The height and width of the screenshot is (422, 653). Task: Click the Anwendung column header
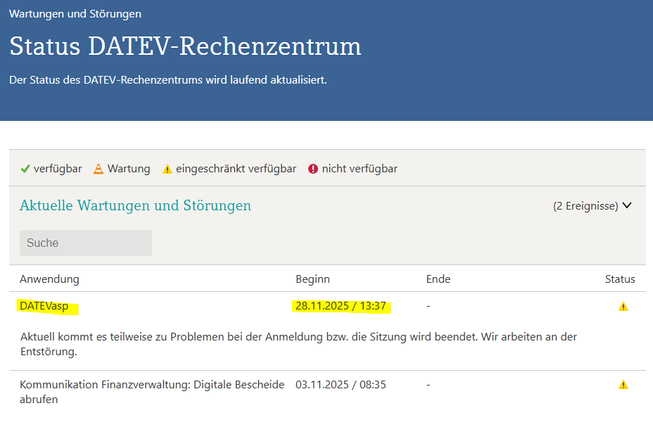(x=49, y=279)
